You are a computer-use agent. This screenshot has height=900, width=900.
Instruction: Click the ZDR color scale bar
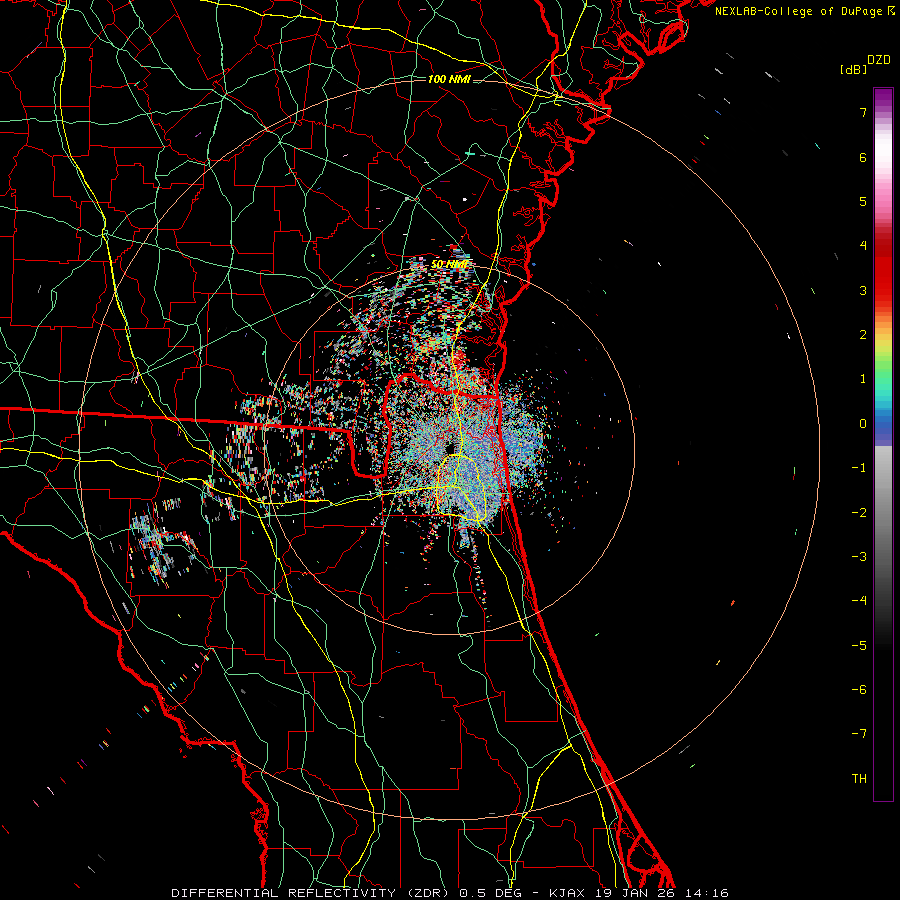(x=883, y=444)
